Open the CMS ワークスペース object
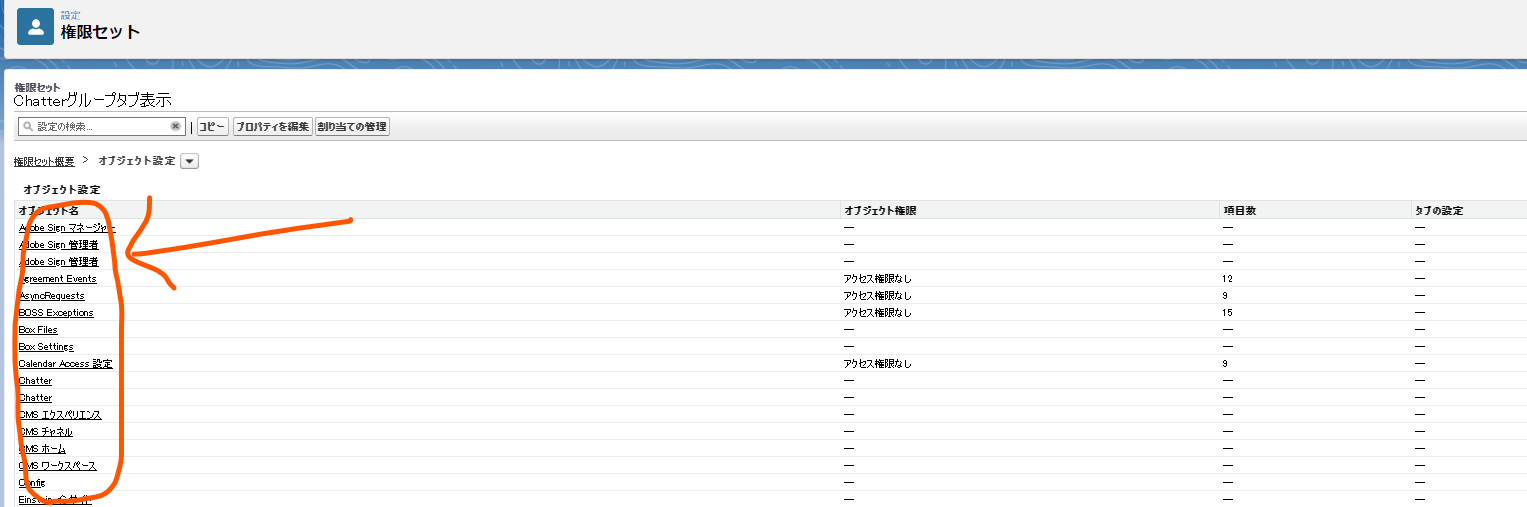Viewport: 1527px width, 507px height. [x=58, y=466]
